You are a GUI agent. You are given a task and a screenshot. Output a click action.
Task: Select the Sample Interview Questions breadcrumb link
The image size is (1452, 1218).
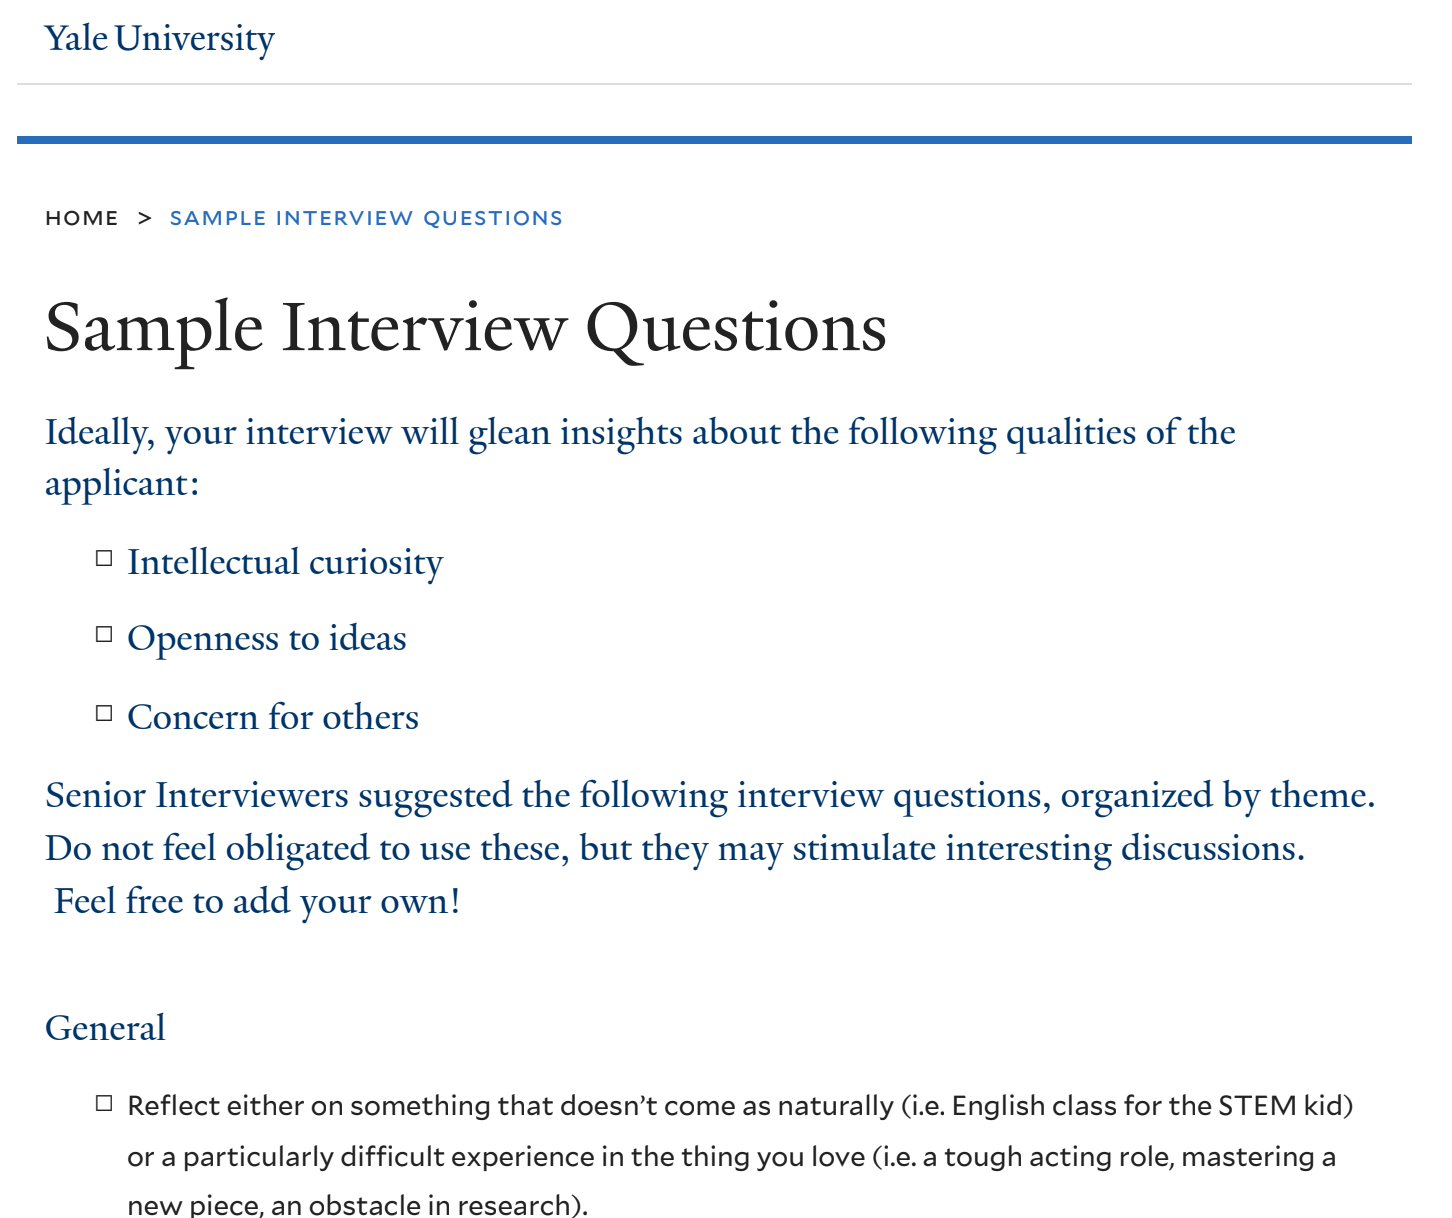click(x=366, y=218)
